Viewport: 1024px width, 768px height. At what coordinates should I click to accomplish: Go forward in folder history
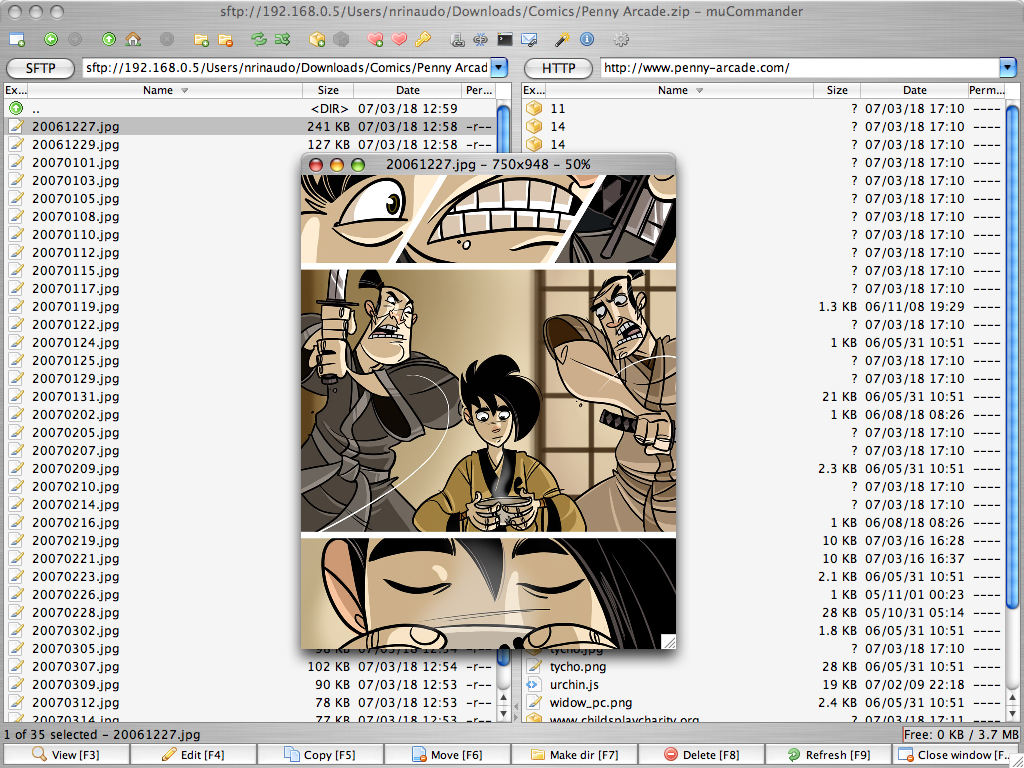coord(75,40)
